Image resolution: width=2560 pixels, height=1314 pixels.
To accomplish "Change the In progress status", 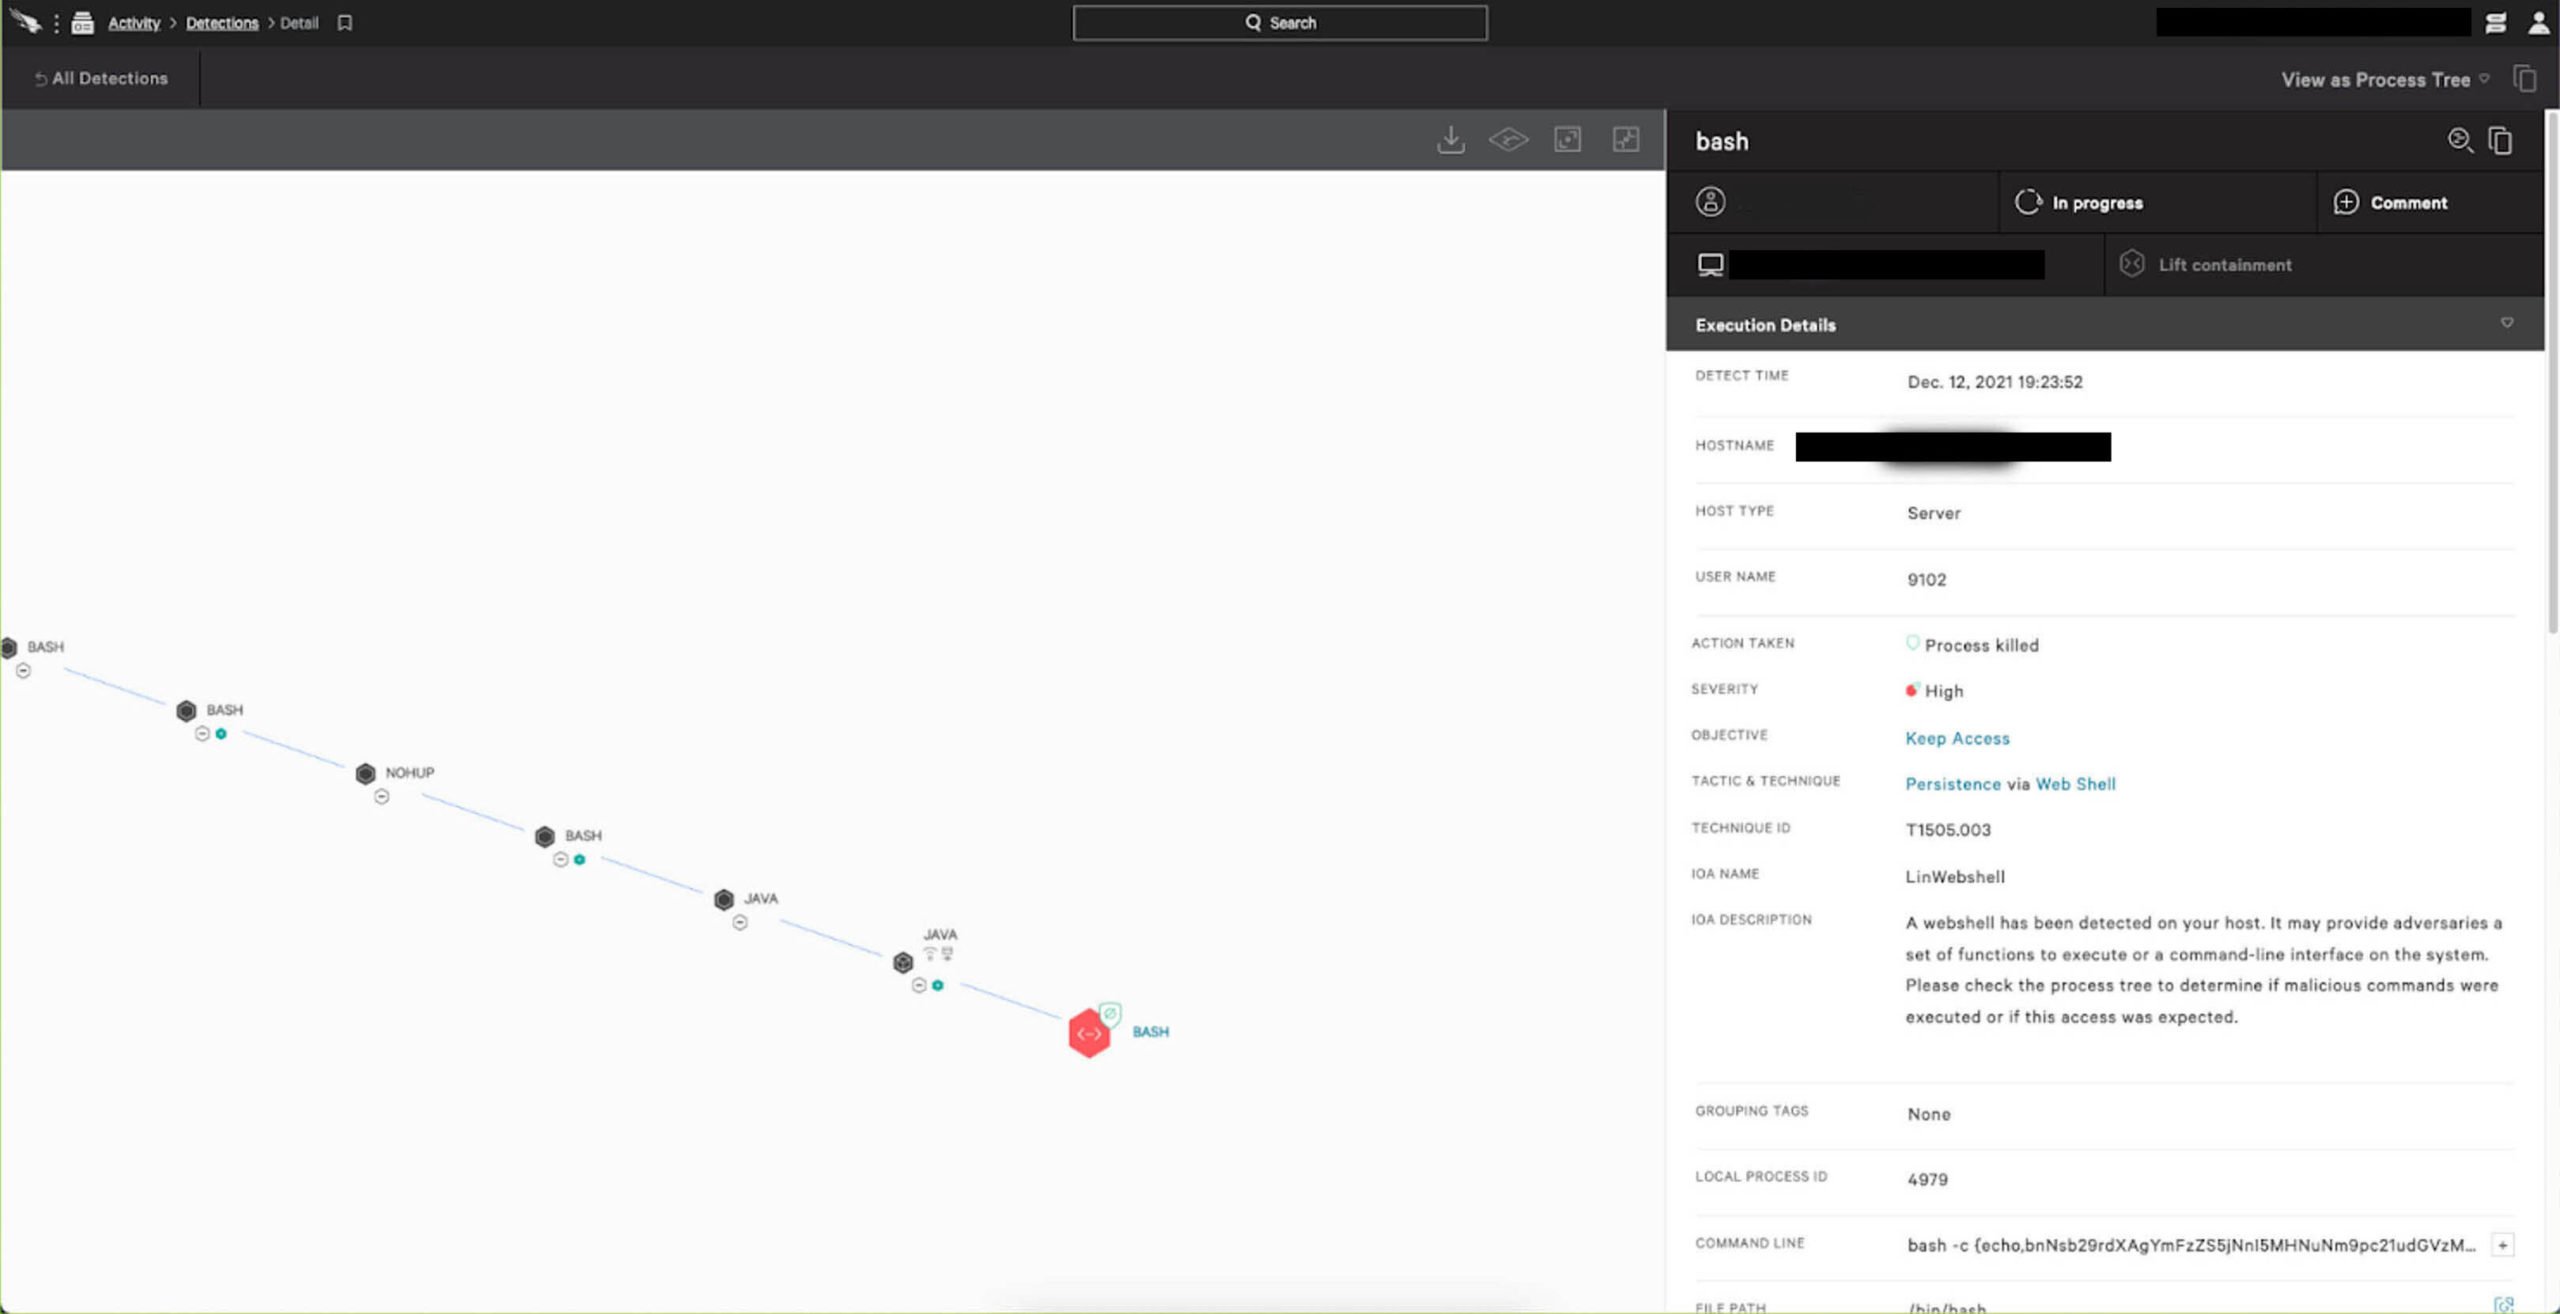I will (x=2079, y=203).
